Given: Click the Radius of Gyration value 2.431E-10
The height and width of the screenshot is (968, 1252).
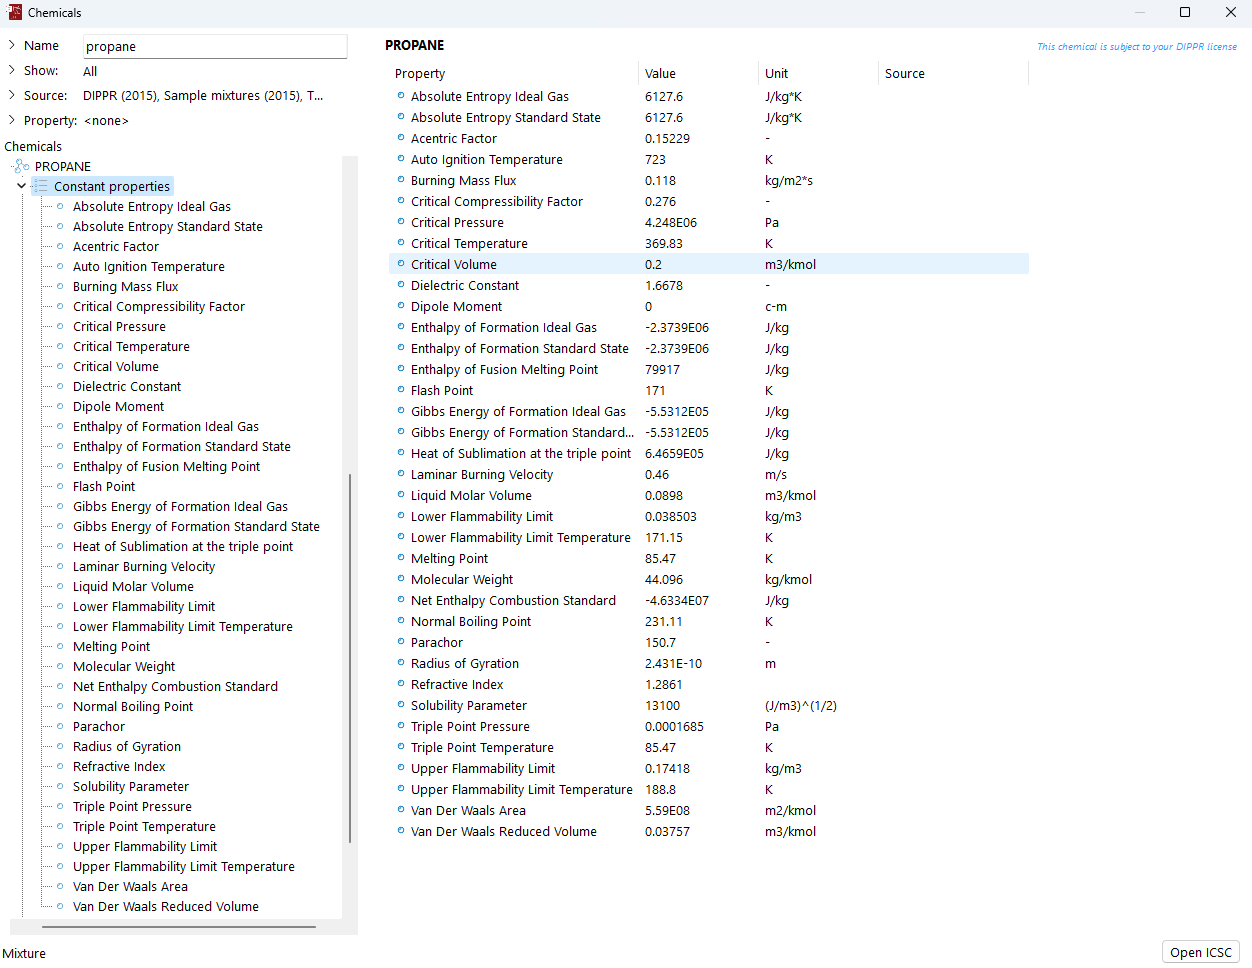Looking at the screenshot, I should [x=674, y=663].
